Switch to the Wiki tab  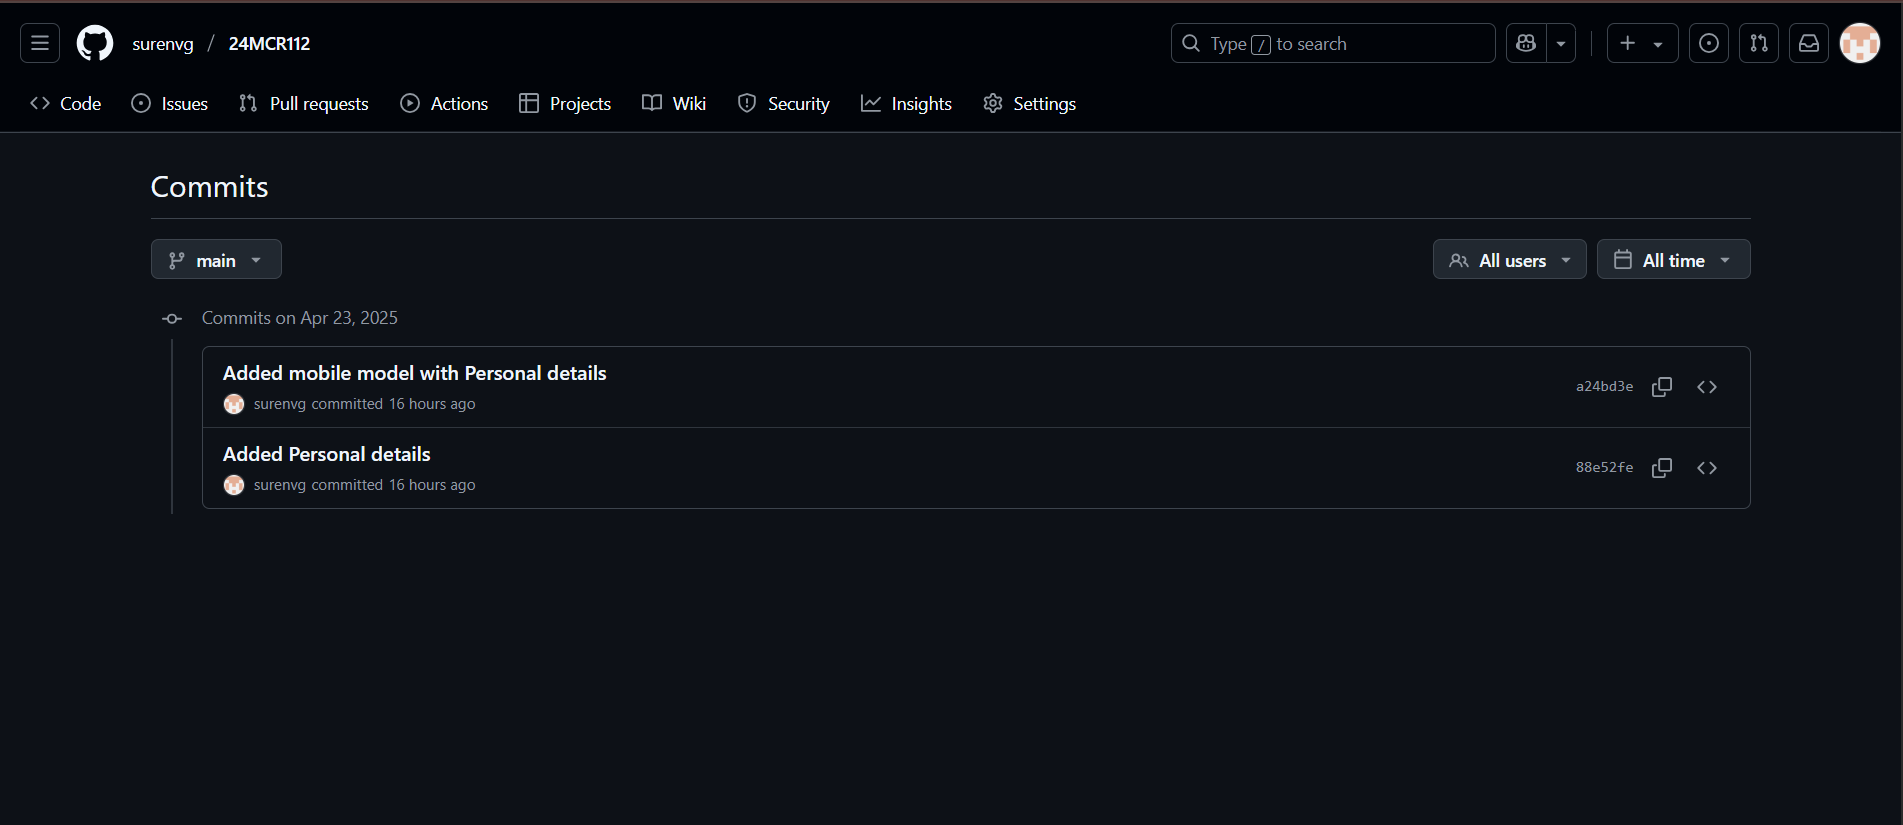point(674,103)
